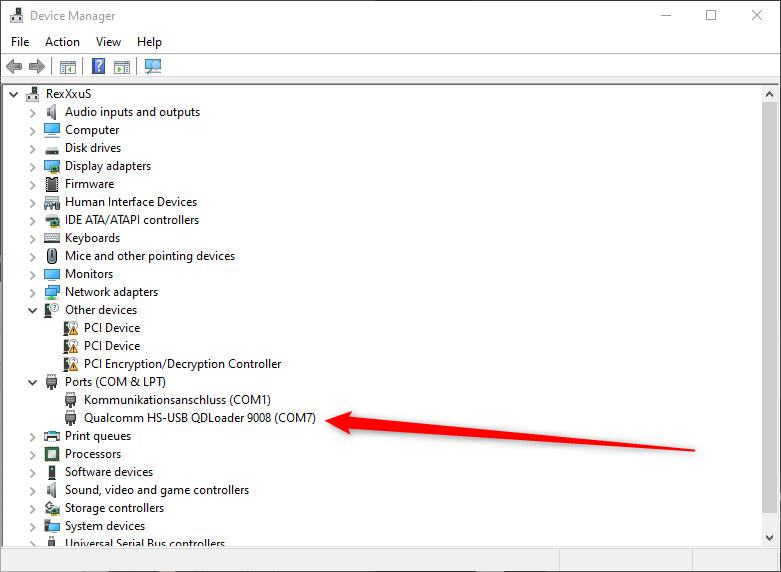Viewport: 781px width, 572px height.
Task: Click the Keyboards icon
Action: [x=52, y=238]
